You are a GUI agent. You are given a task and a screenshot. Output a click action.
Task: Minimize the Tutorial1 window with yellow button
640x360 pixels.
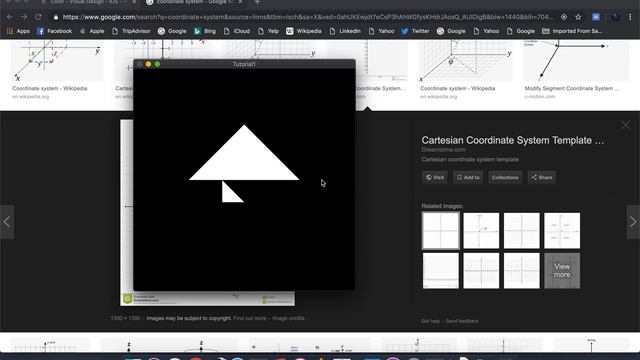[149, 64]
